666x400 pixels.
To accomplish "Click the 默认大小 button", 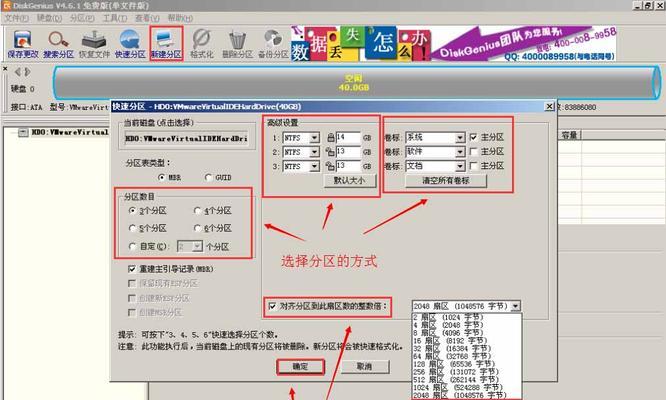I will 349,180.
